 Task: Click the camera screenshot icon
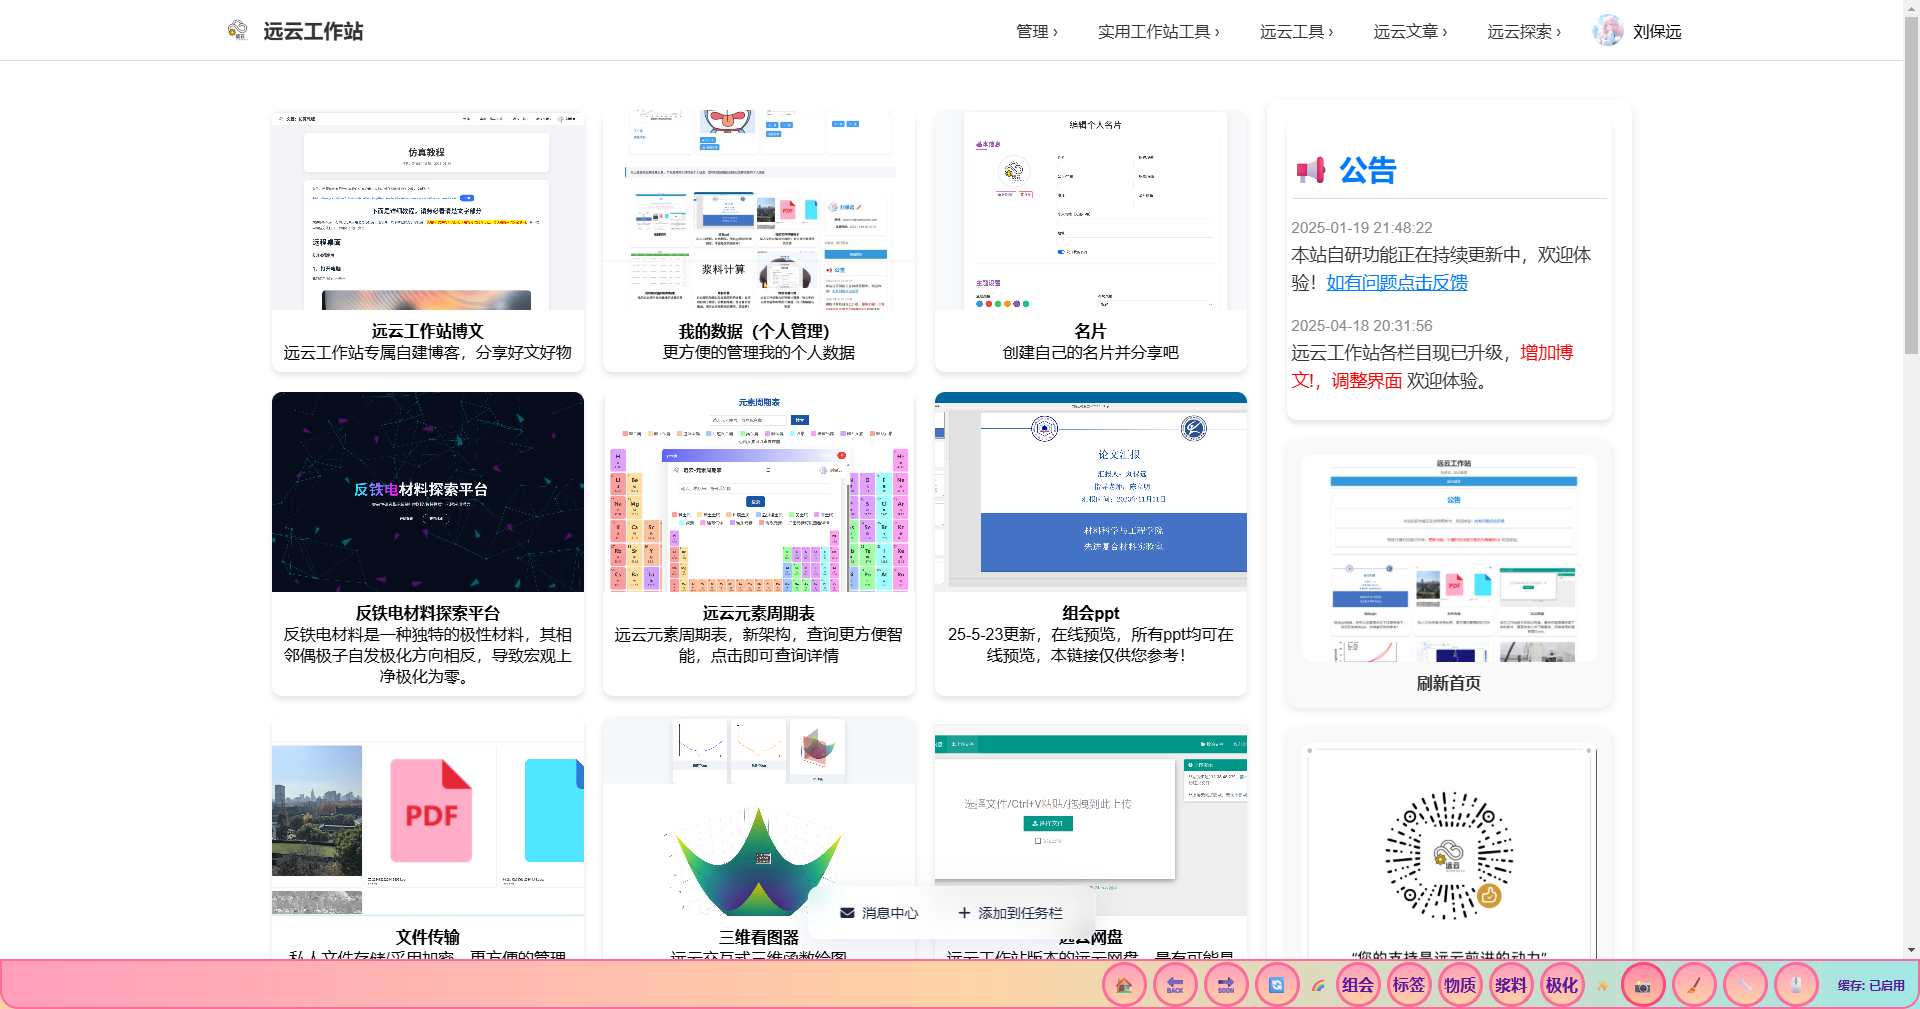(1643, 985)
